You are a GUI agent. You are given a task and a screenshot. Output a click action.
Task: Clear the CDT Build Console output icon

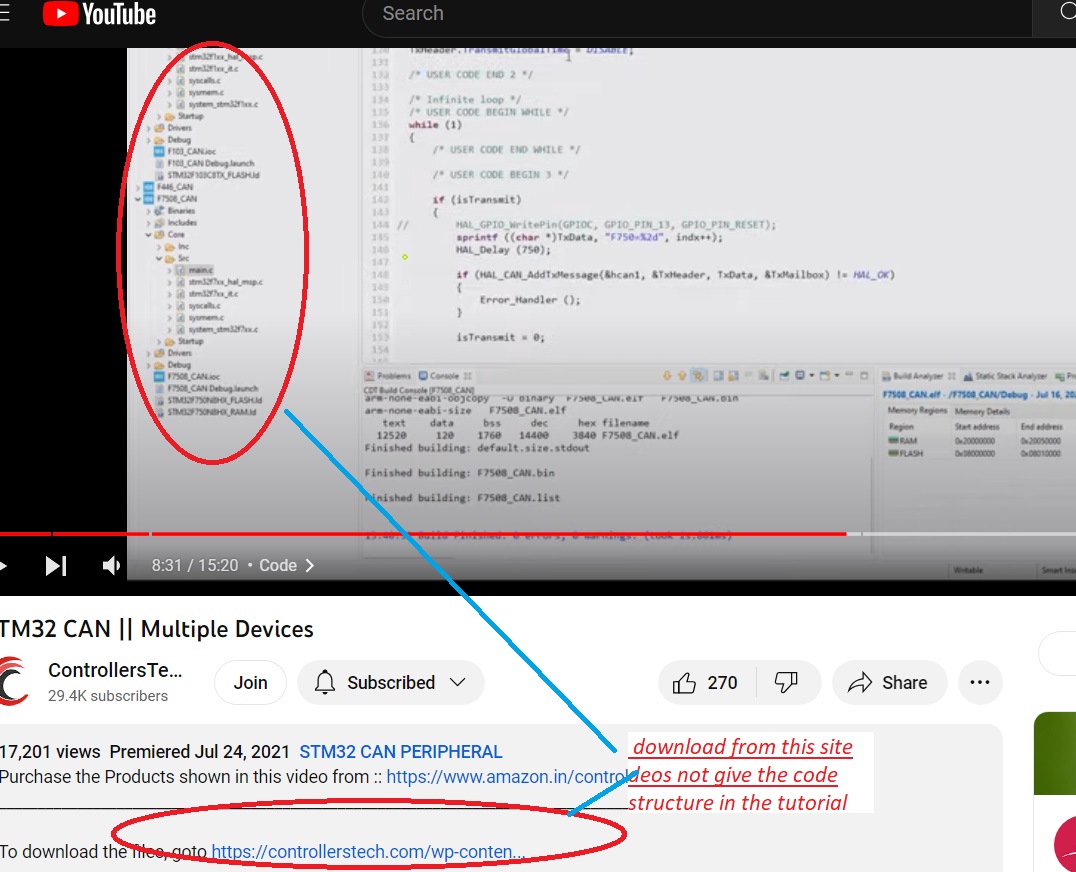pos(762,375)
